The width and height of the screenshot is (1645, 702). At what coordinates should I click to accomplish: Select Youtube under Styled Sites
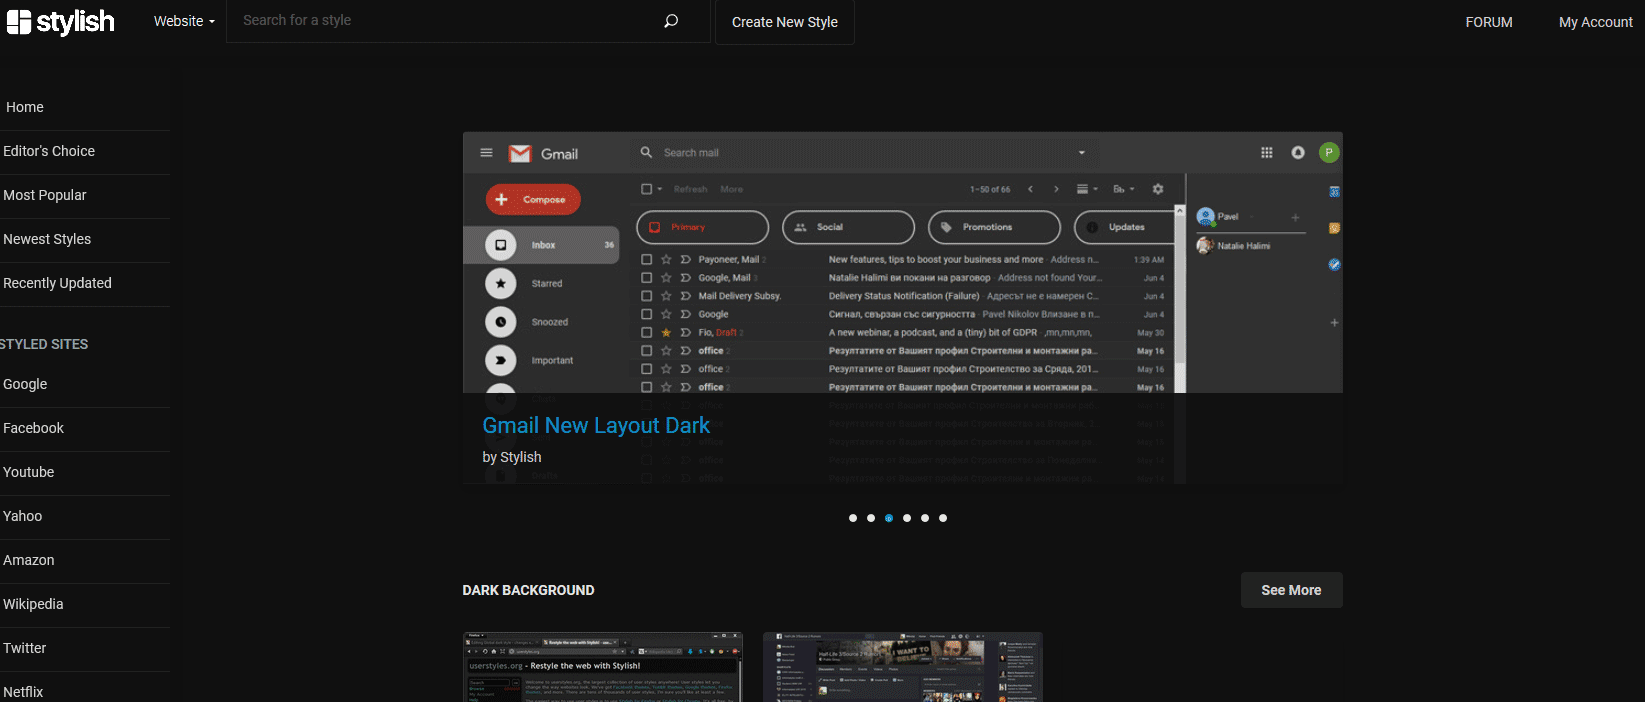(28, 472)
